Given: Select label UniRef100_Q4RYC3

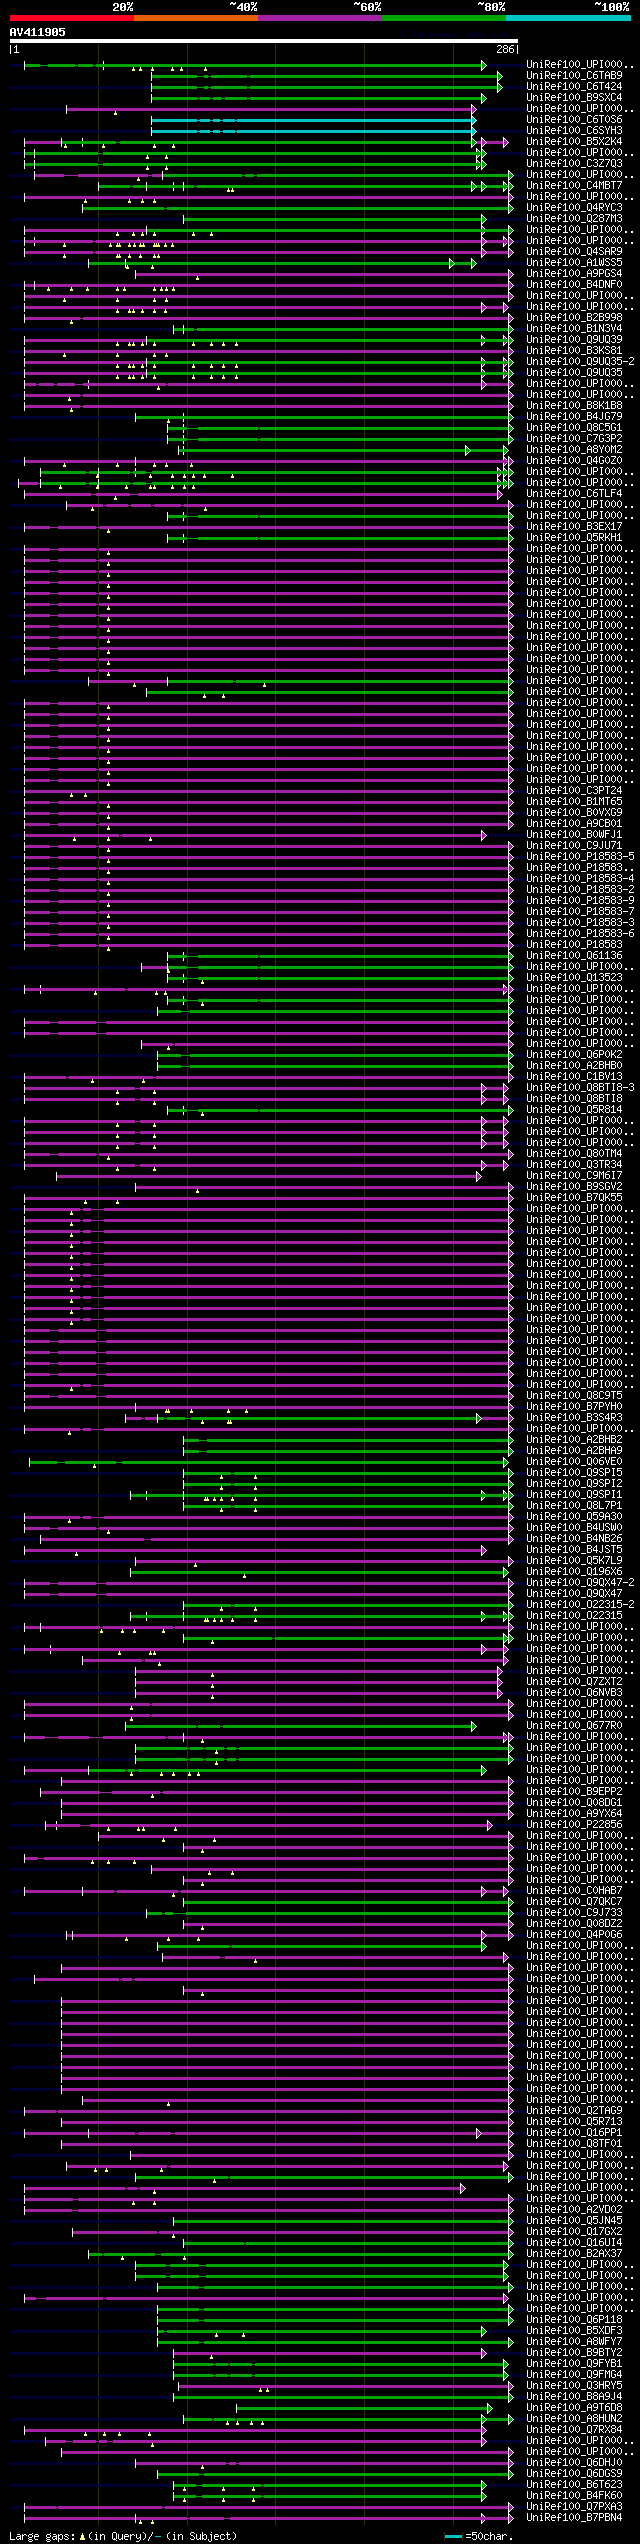Looking at the screenshot, I should pos(574,207).
